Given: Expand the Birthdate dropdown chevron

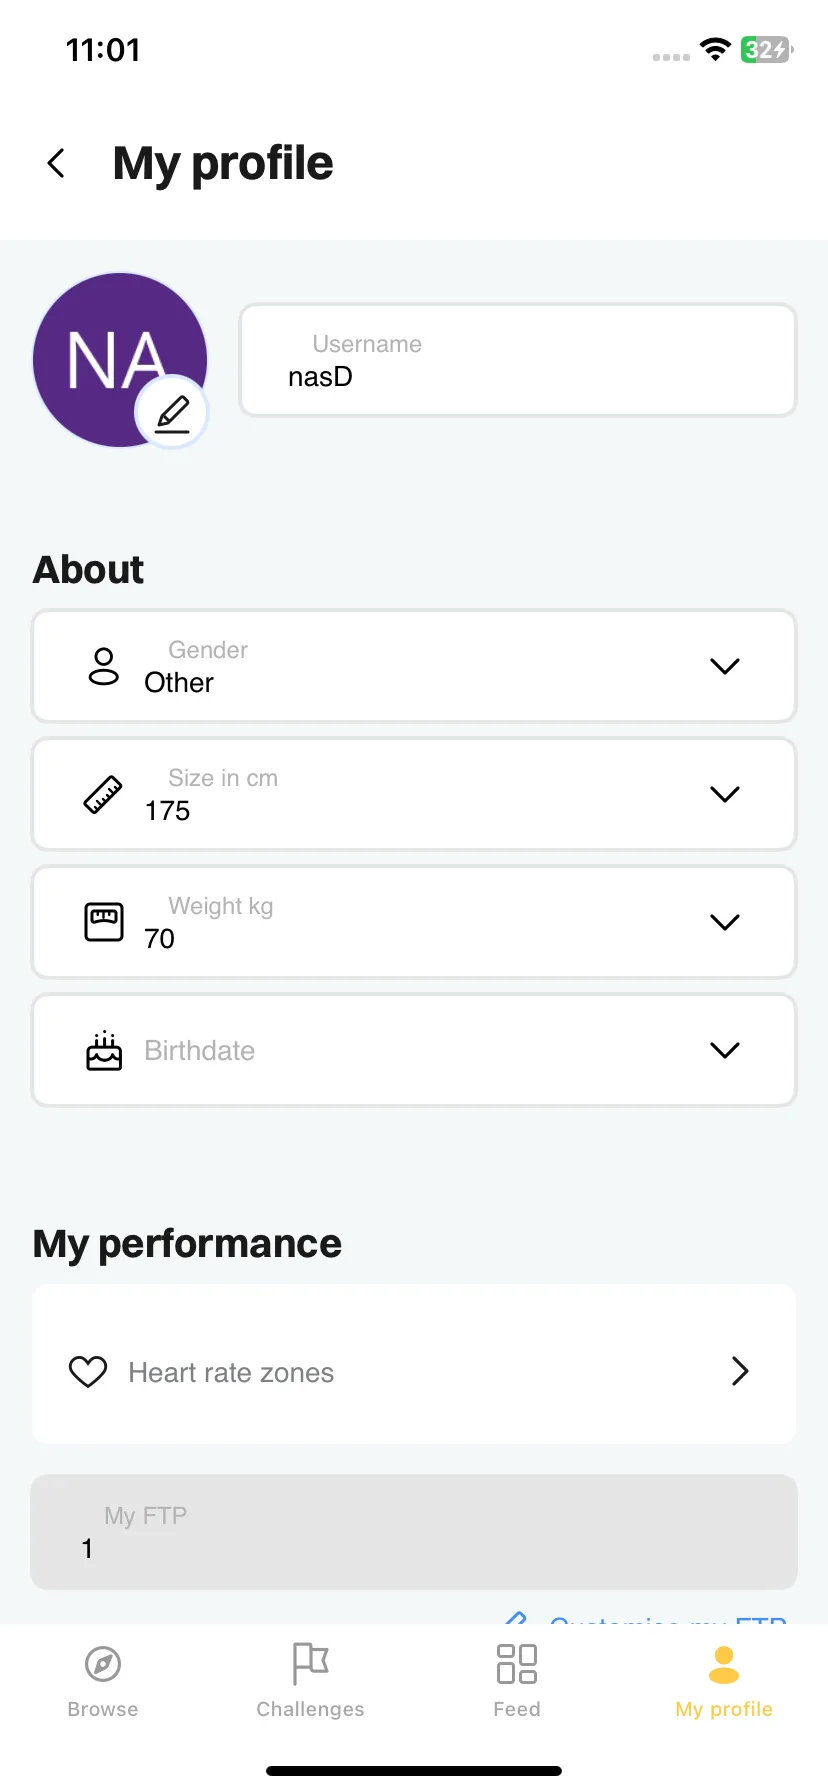Looking at the screenshot, I should coord(725,1050).
